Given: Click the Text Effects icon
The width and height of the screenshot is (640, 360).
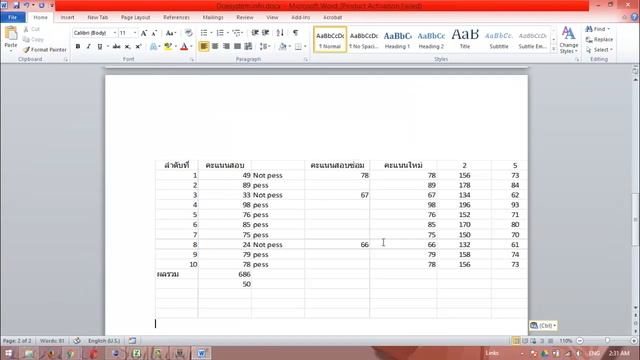Looking at the screenshot, I should 153,47.
